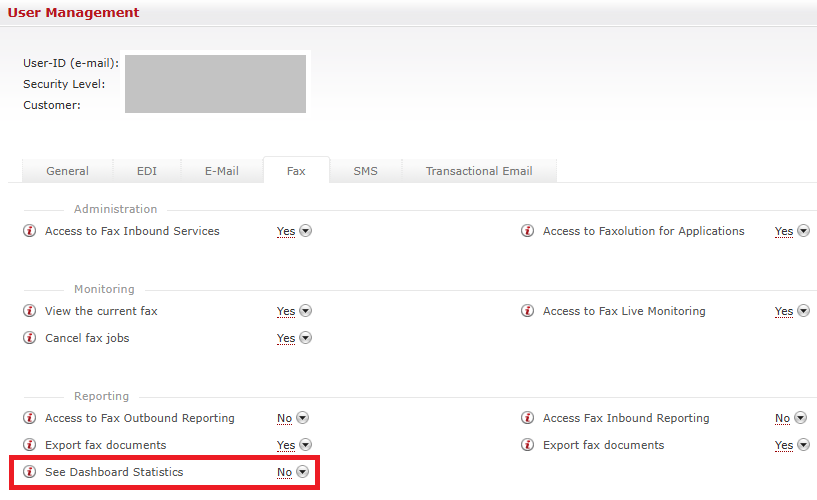
Task: Expand the Faxolution for Applications dropdown arrow
Action: [x=804, y=231]
